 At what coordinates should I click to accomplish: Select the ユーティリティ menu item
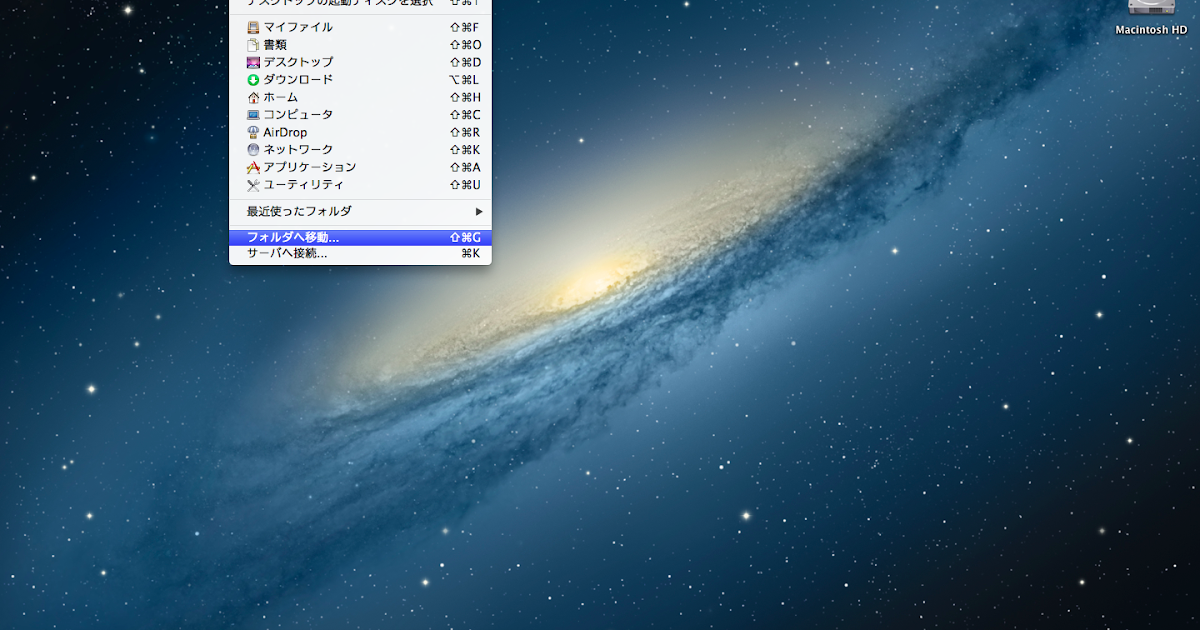(x=360, y=184)
